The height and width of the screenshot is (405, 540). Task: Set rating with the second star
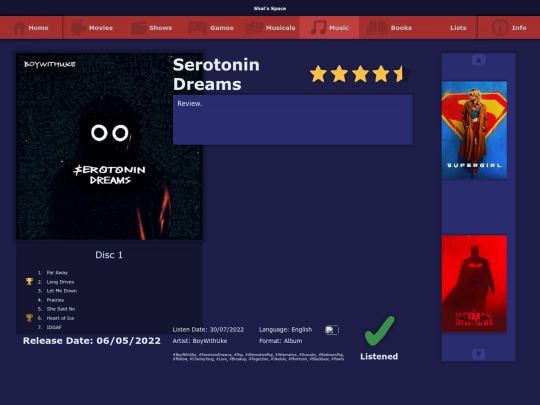coord(339,74)
